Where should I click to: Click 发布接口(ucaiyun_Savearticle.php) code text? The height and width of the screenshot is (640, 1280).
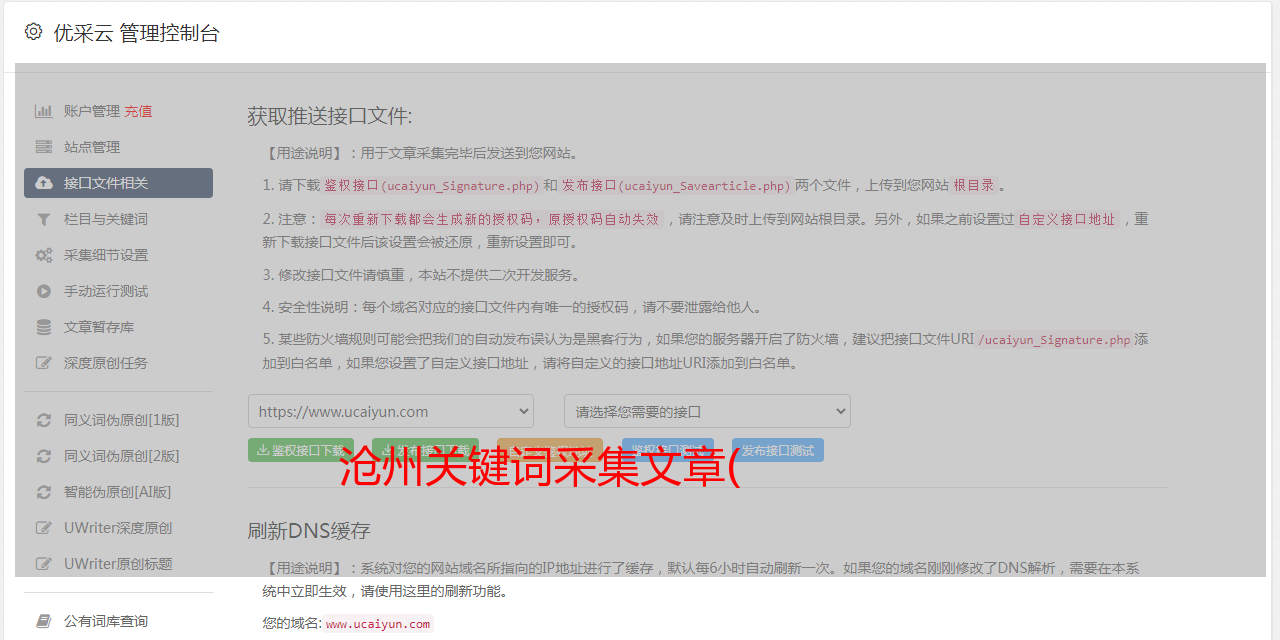(676, 185)
